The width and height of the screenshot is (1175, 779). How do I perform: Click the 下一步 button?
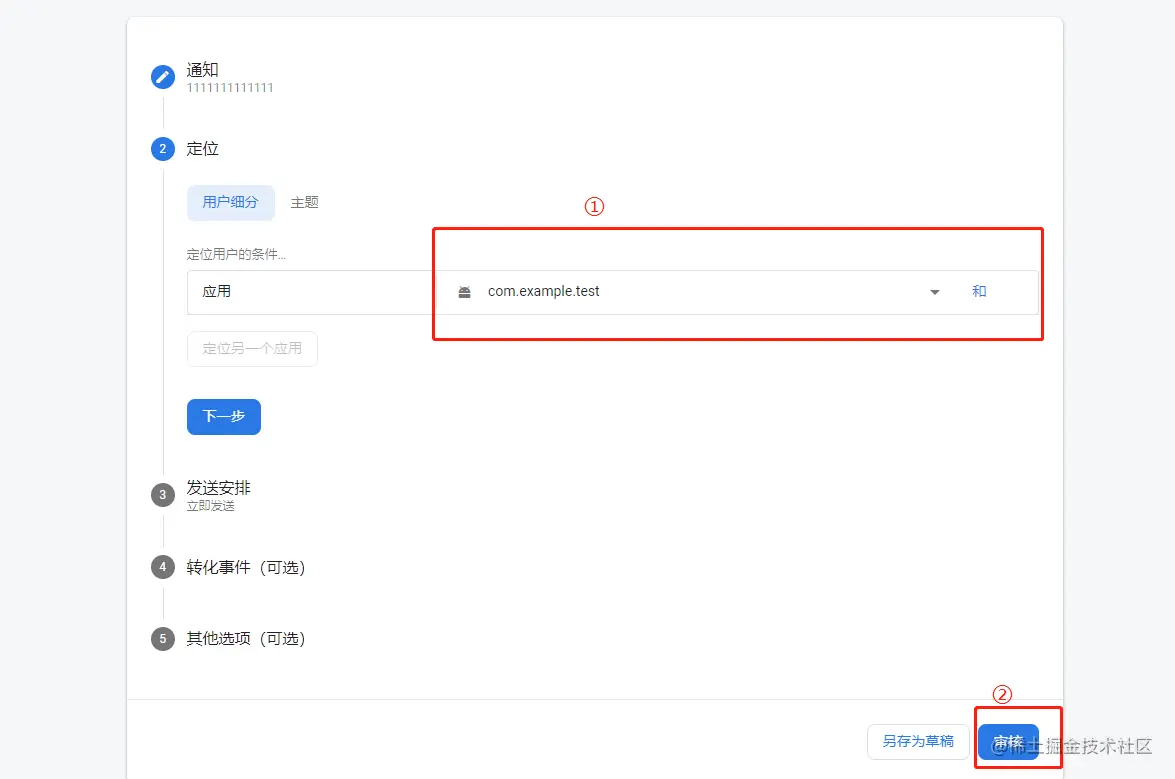click(x=223, y=417)
